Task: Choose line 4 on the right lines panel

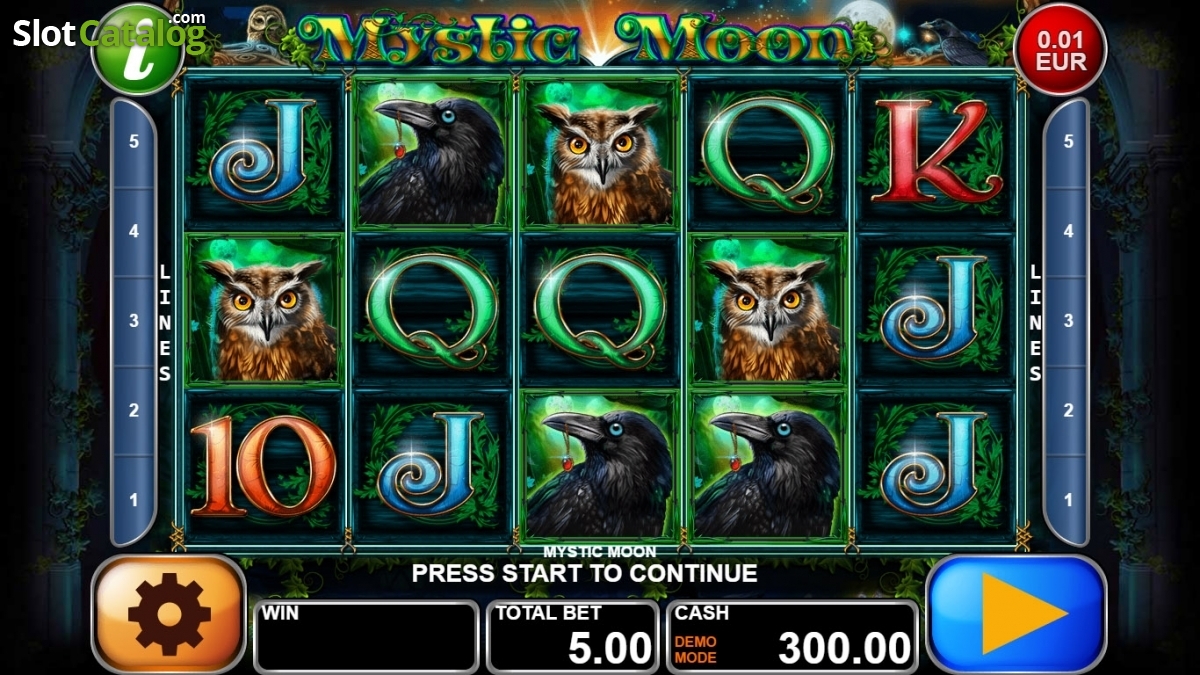Action: pyautogui.click(x=1067, y=232)
